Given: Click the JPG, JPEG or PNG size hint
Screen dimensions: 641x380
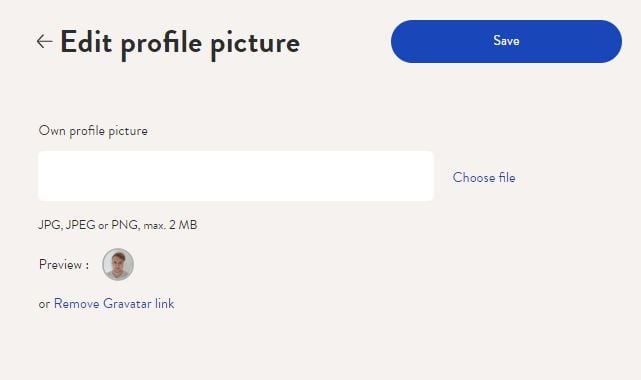Looking at the screenshot, I should (x=118, y=225).
